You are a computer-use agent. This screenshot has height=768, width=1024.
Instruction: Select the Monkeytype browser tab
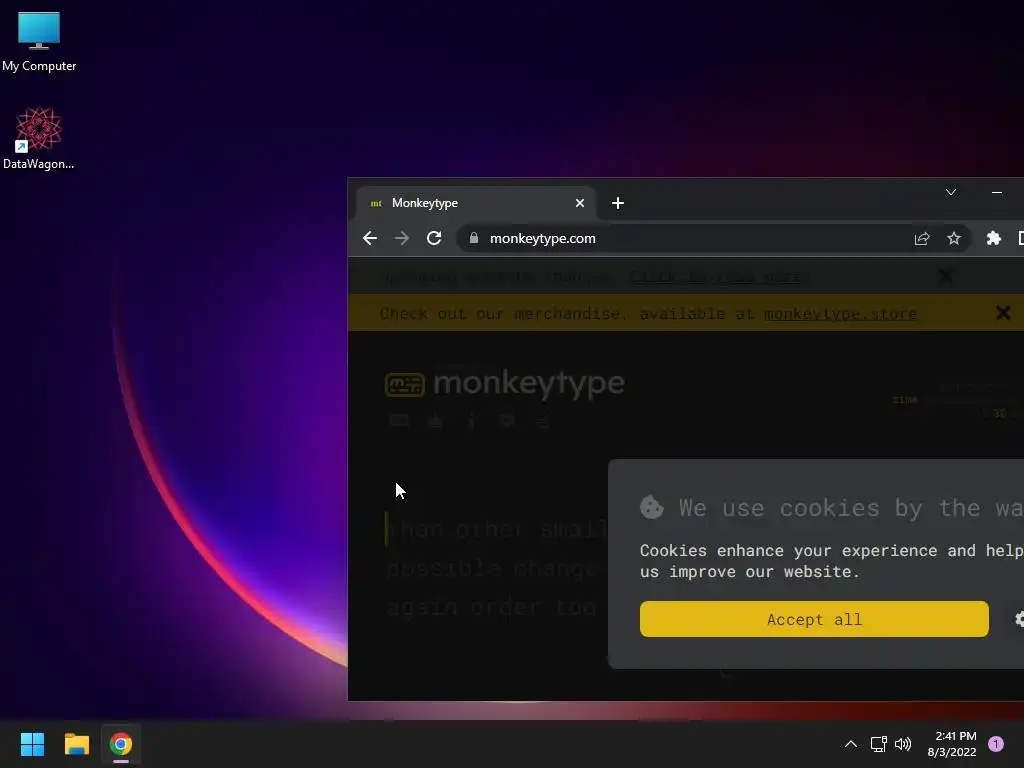coord(475,203)
